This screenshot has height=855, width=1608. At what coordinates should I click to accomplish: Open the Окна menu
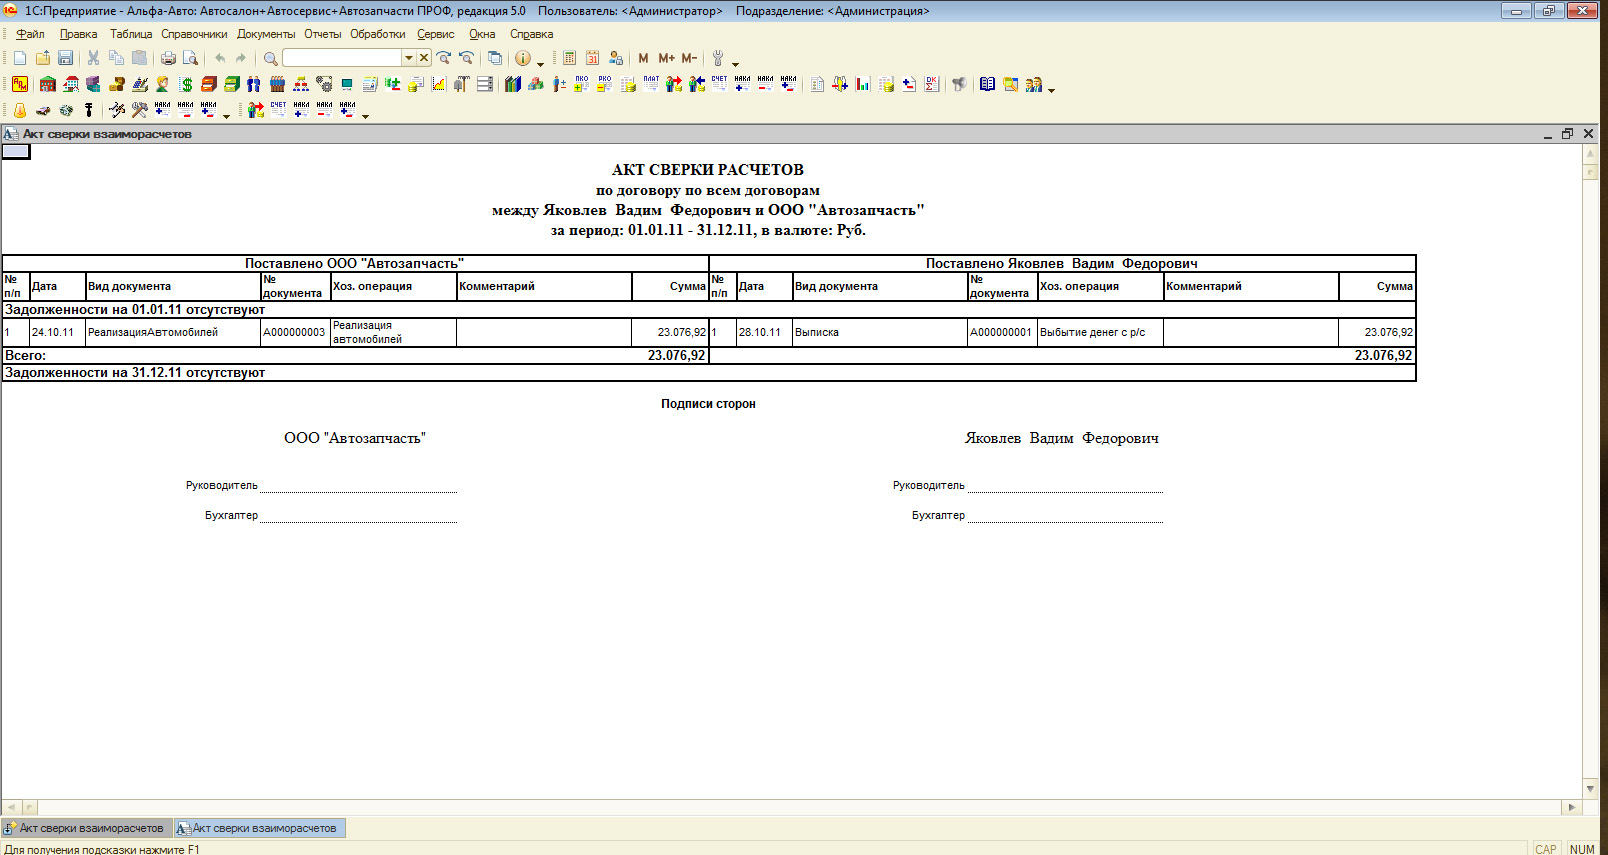coord(482,34)
